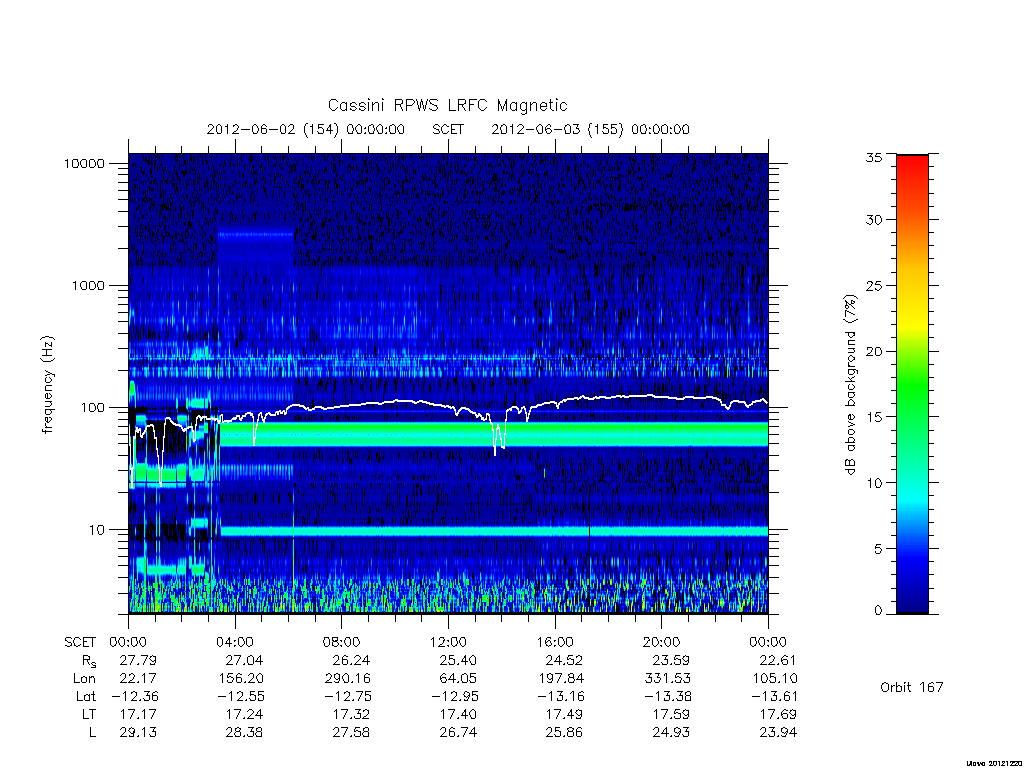
Task: Click the L value 28.38
Action: [x=244, y=733]
